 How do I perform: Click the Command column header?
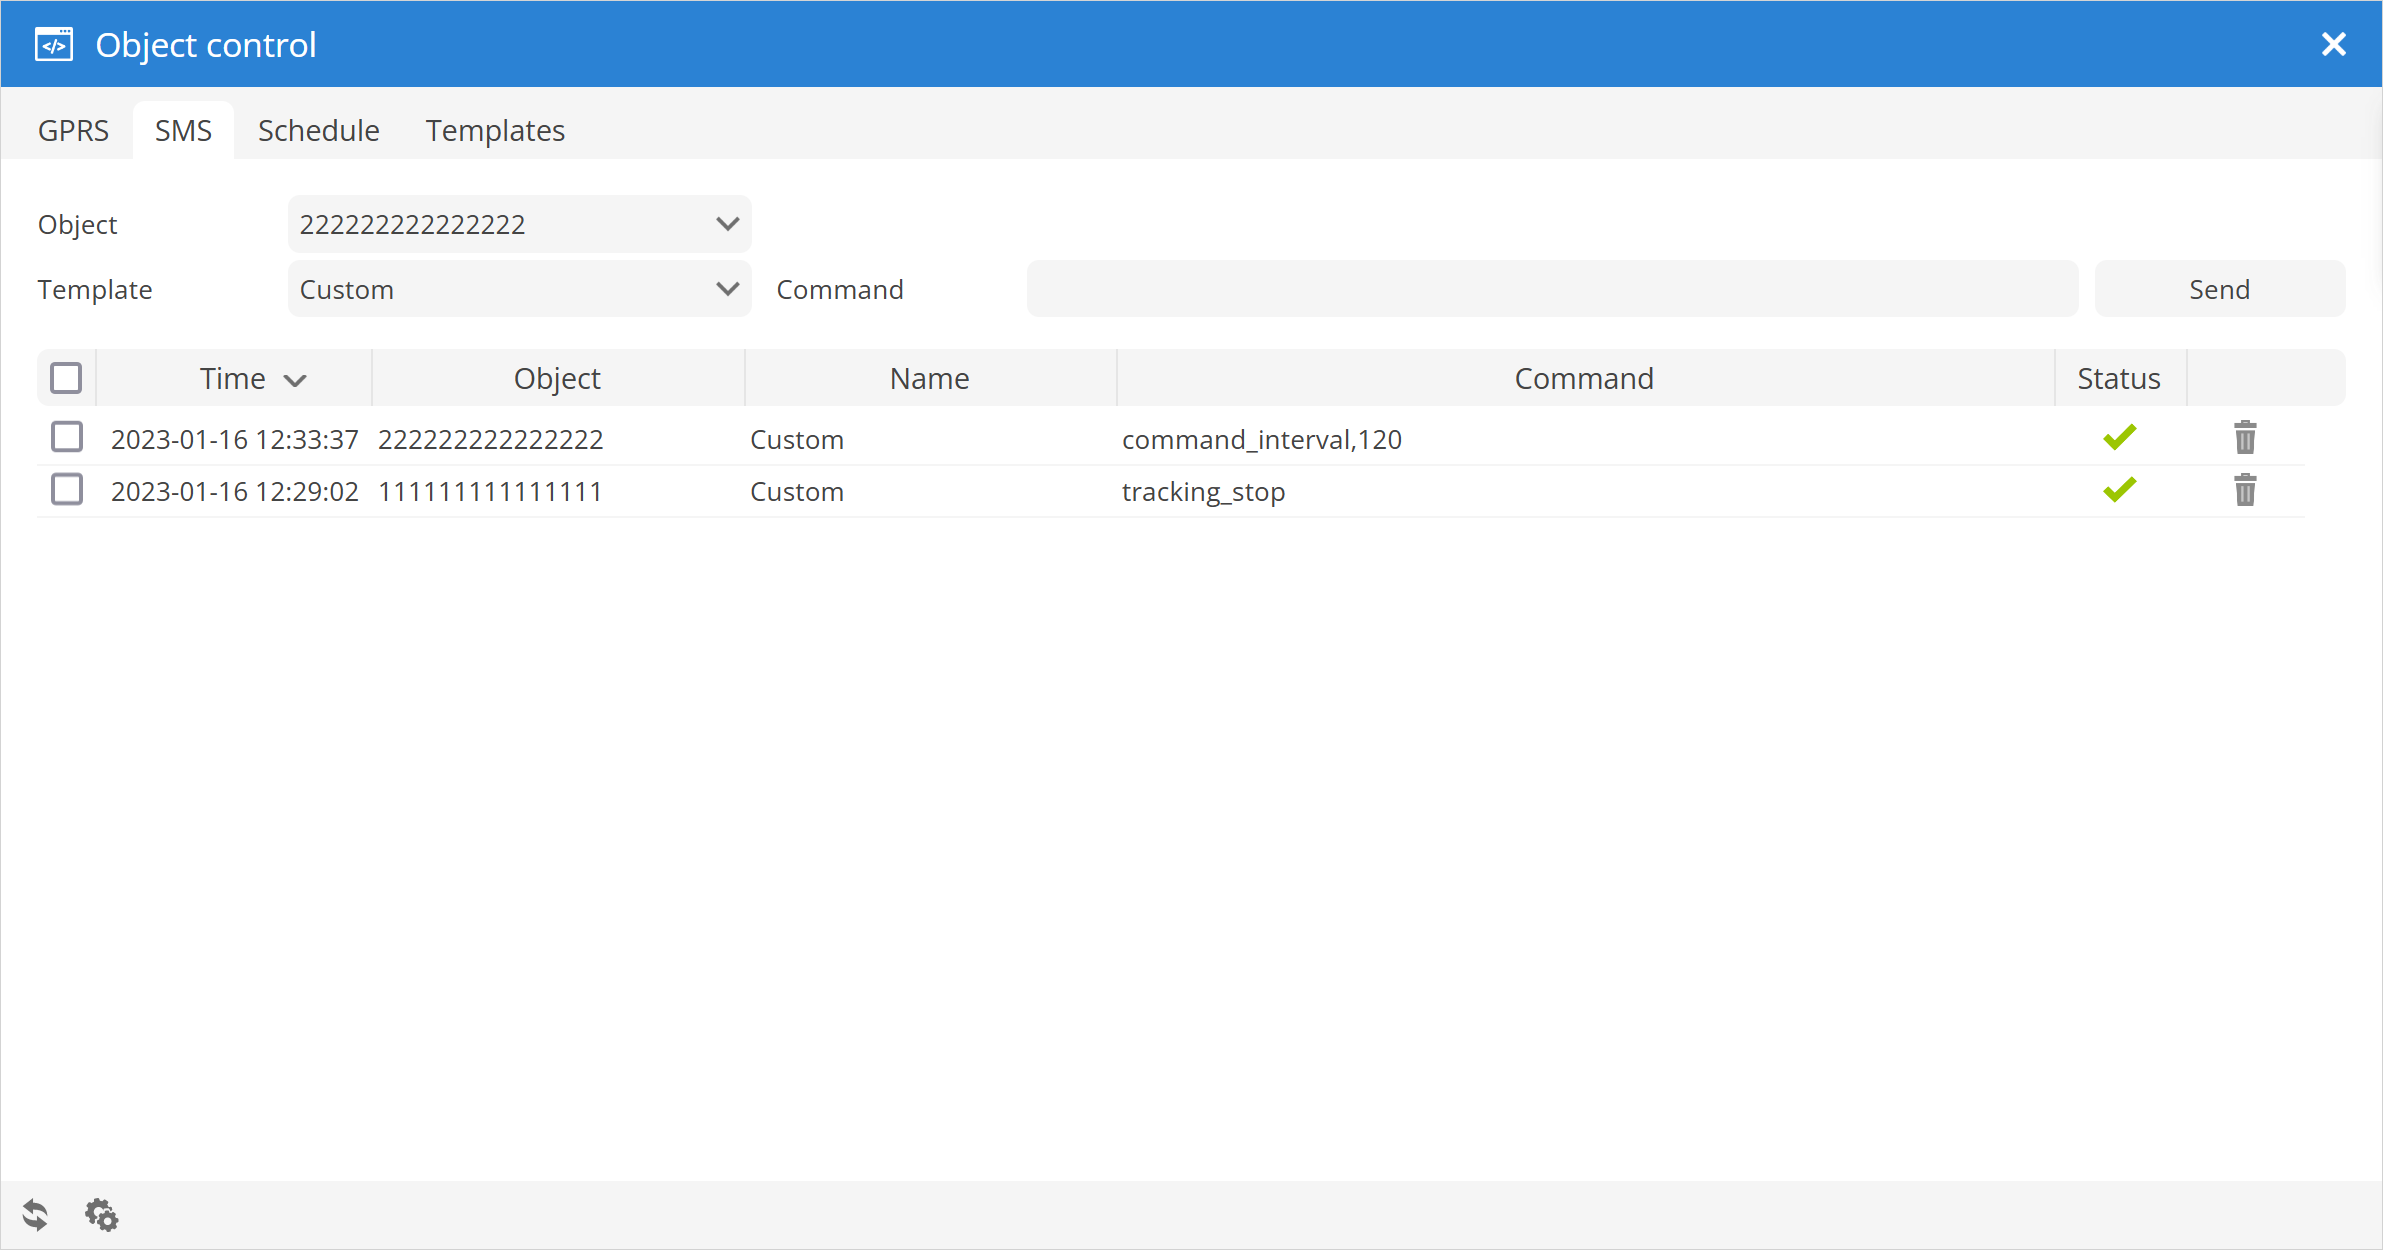1583,378
